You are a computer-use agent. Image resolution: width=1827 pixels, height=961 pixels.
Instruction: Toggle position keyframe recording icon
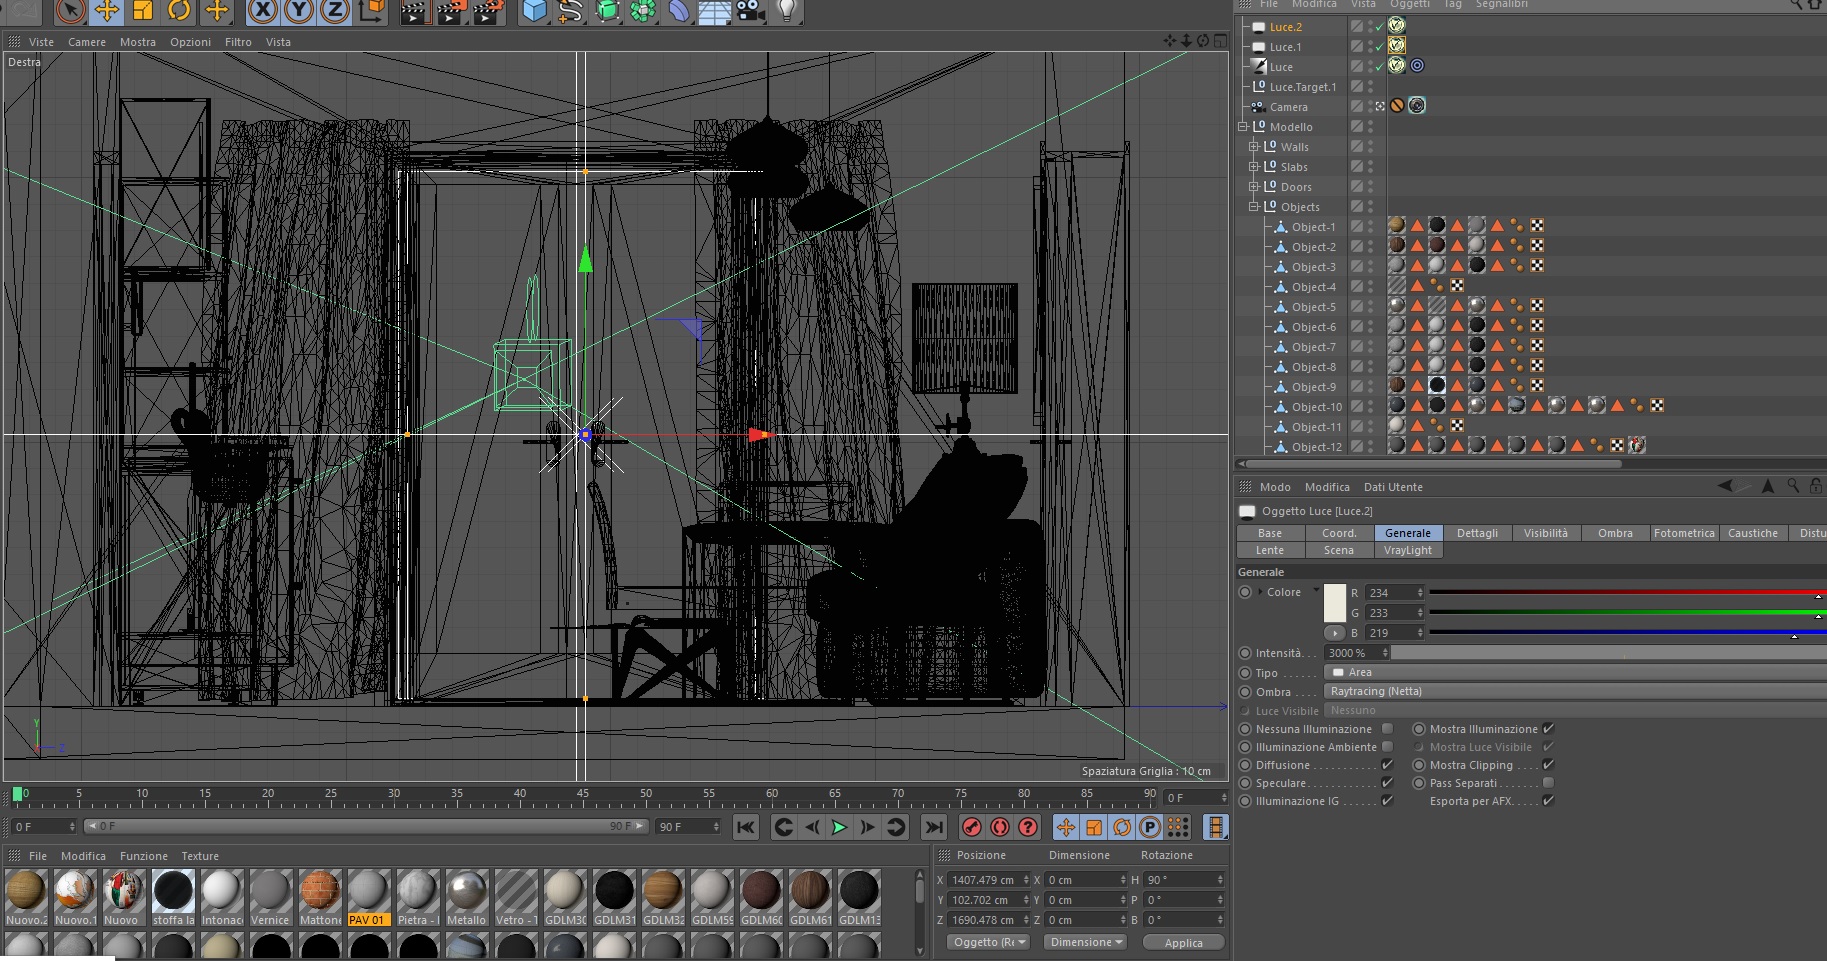pos(1066,827)
